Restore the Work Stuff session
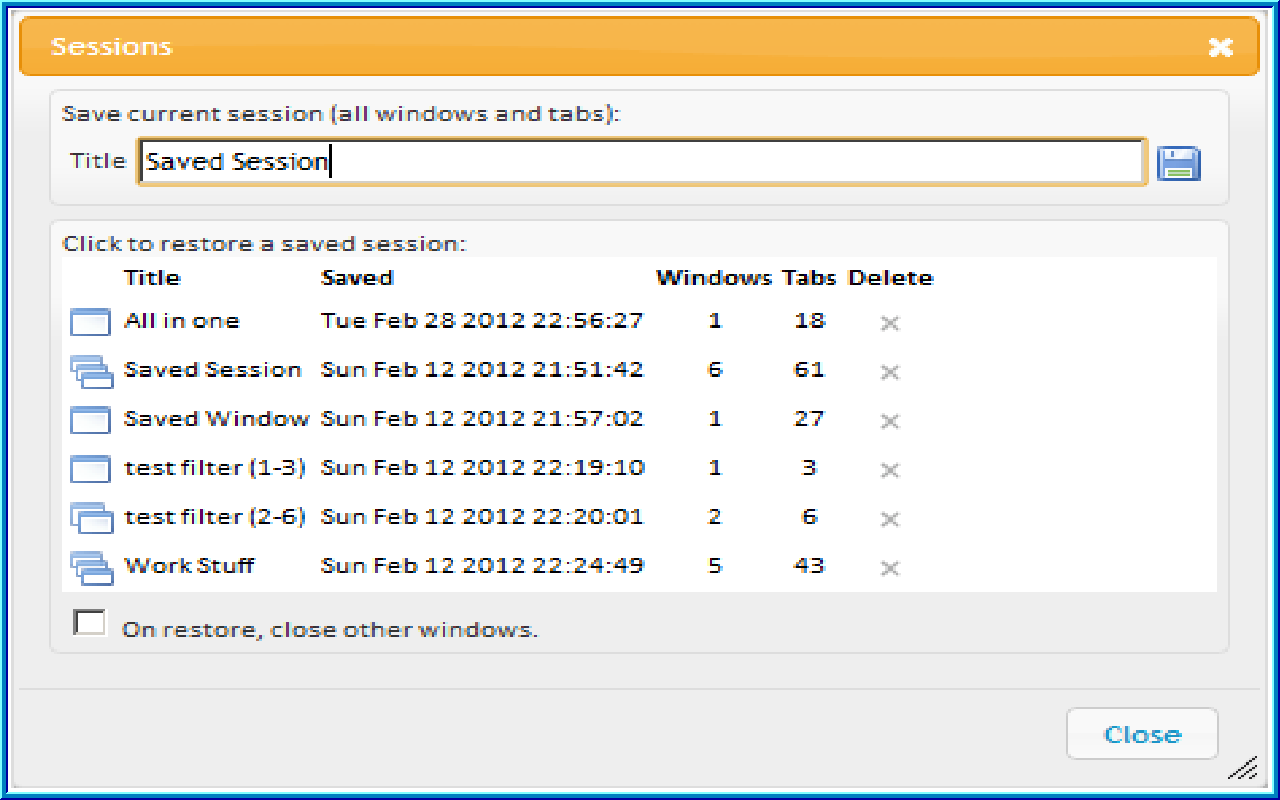This screenshot has height=800, width=1280. coord(189,566)
